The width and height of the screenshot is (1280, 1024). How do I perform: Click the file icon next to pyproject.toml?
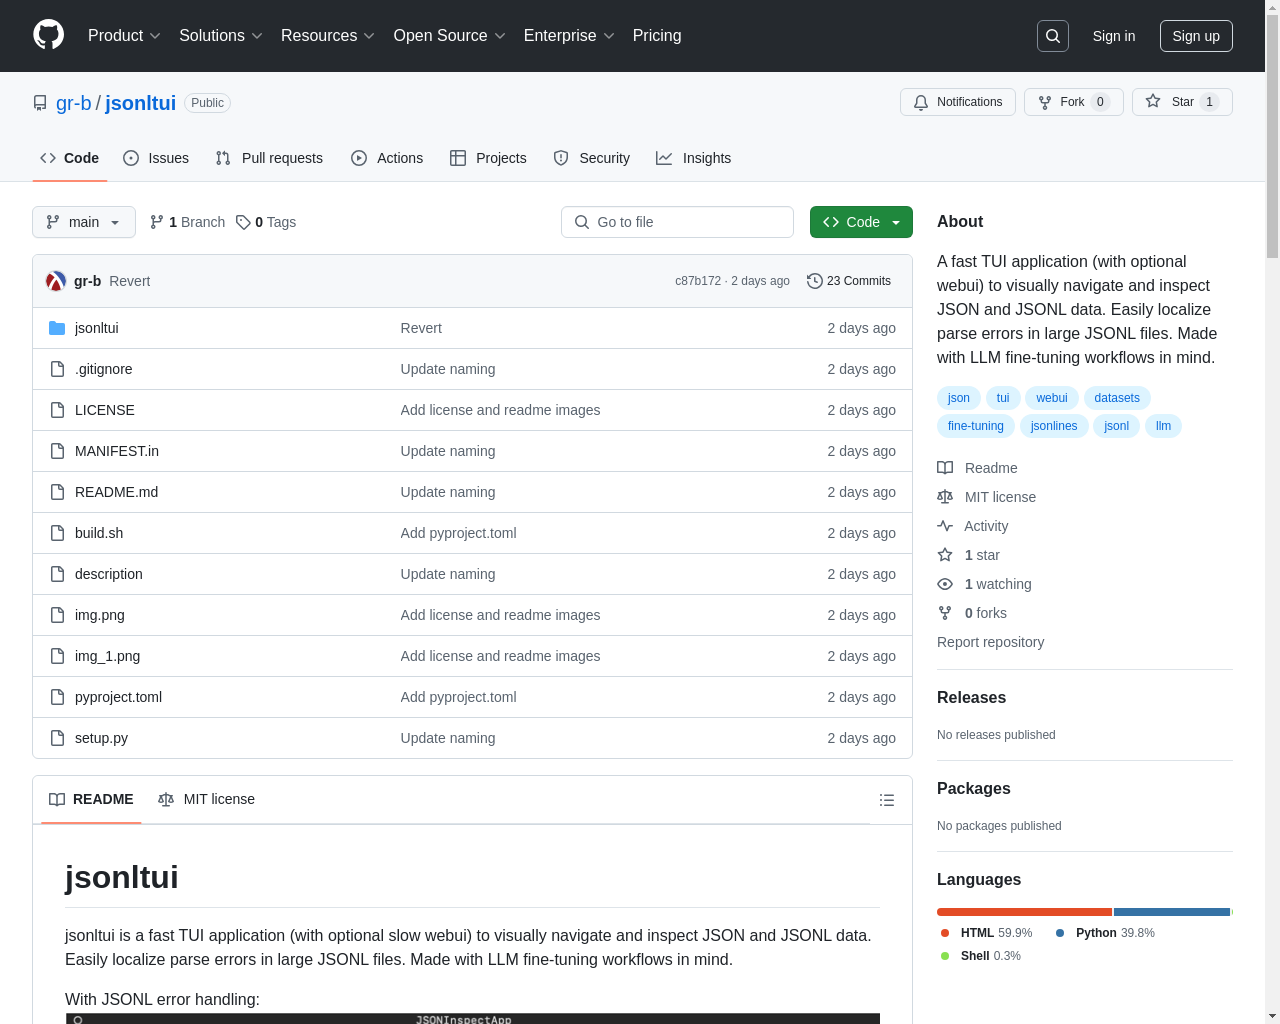click(x=57, y=697)
